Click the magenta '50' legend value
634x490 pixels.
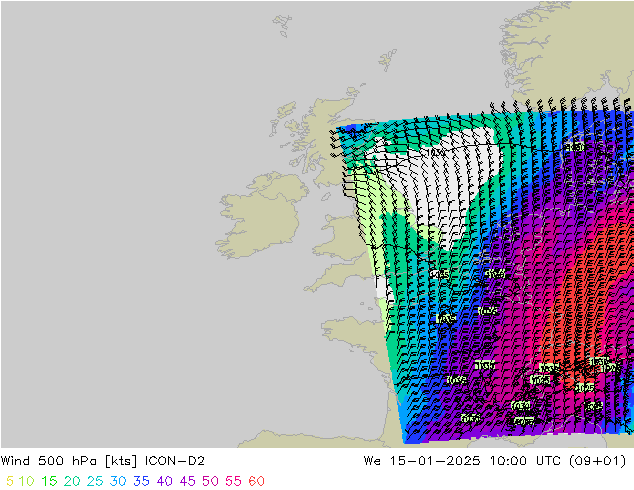211,481
